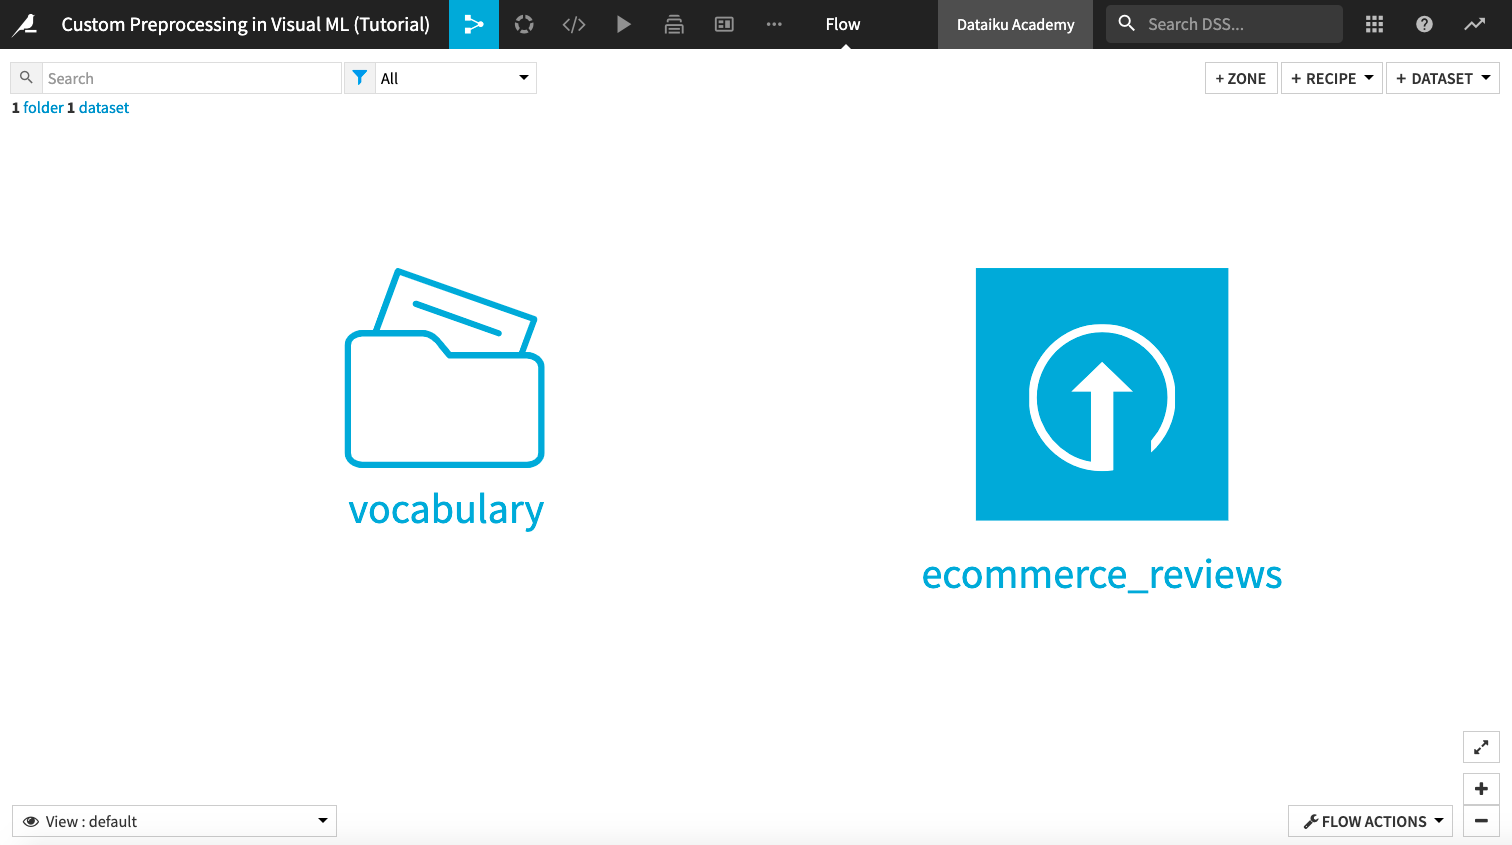Click the ecommerce_reviews dataset label
This screenshot has width=1512, height=845.
(x=1102, y=575)
